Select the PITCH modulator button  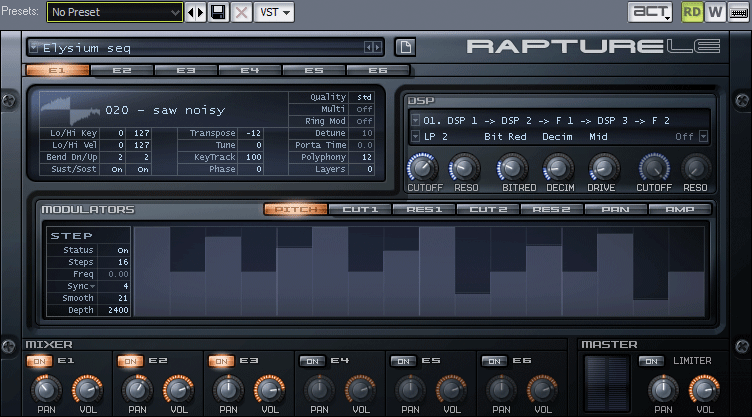click(295, 209)
